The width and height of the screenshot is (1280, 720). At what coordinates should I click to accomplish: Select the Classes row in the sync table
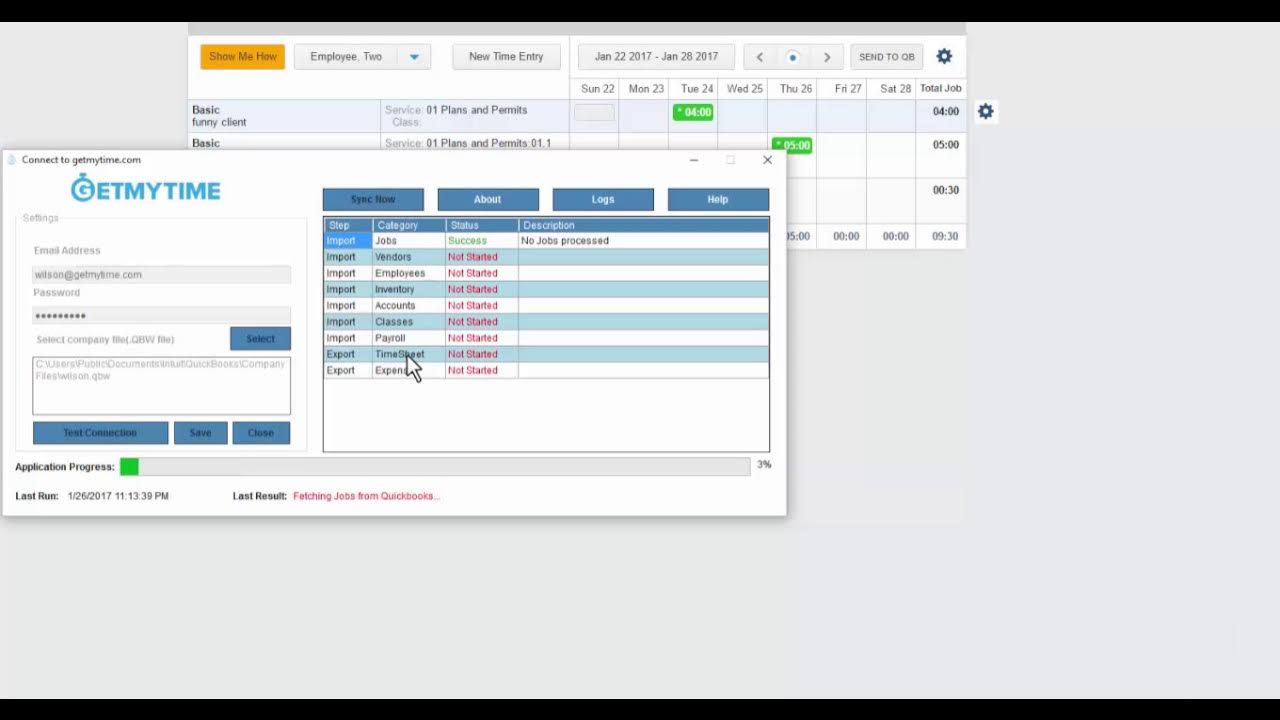point(546,322)
